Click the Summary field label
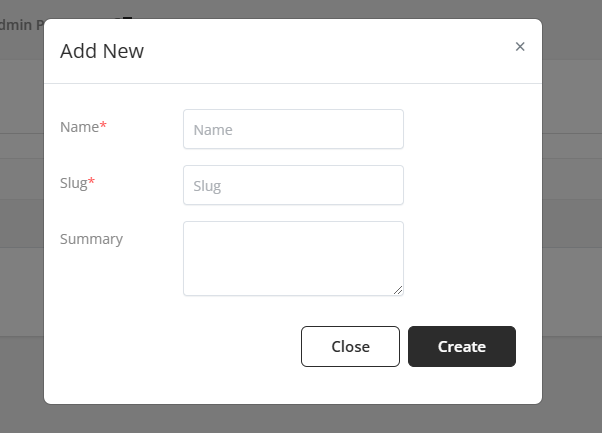 click(91, 239)
